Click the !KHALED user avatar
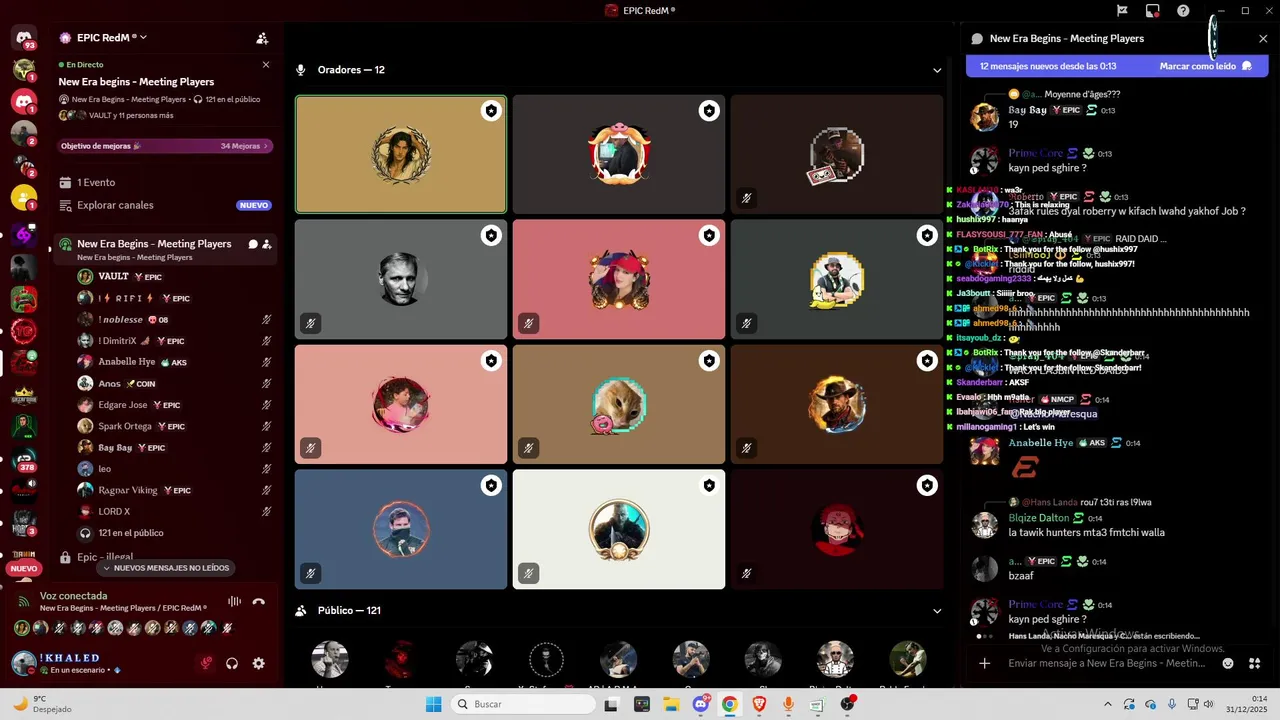 click(x=24, y=663)
